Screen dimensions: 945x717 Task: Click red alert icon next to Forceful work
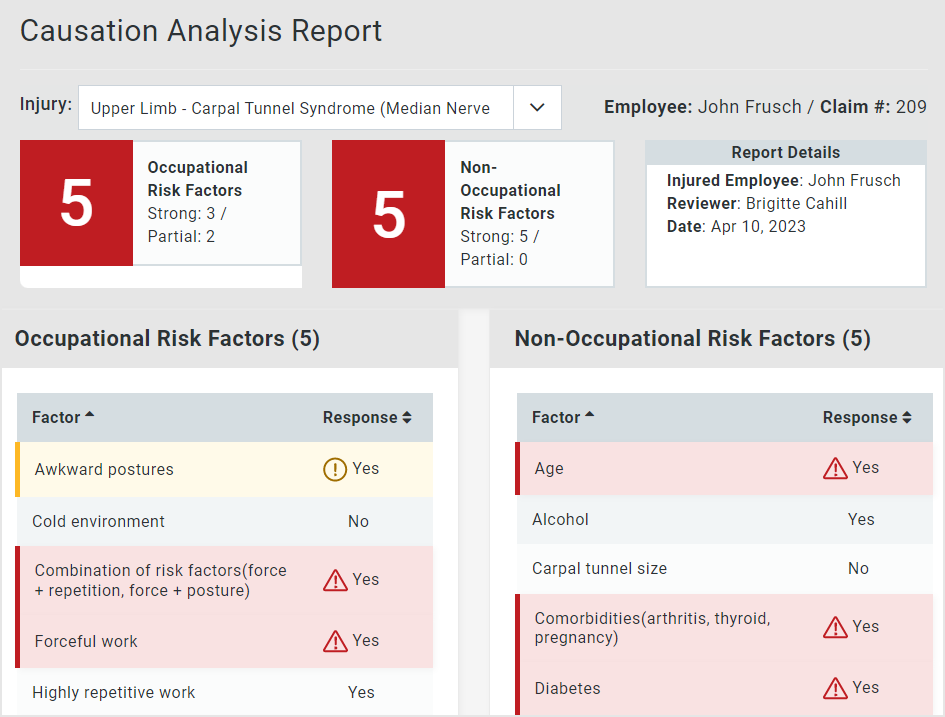[x=335, y=641]
